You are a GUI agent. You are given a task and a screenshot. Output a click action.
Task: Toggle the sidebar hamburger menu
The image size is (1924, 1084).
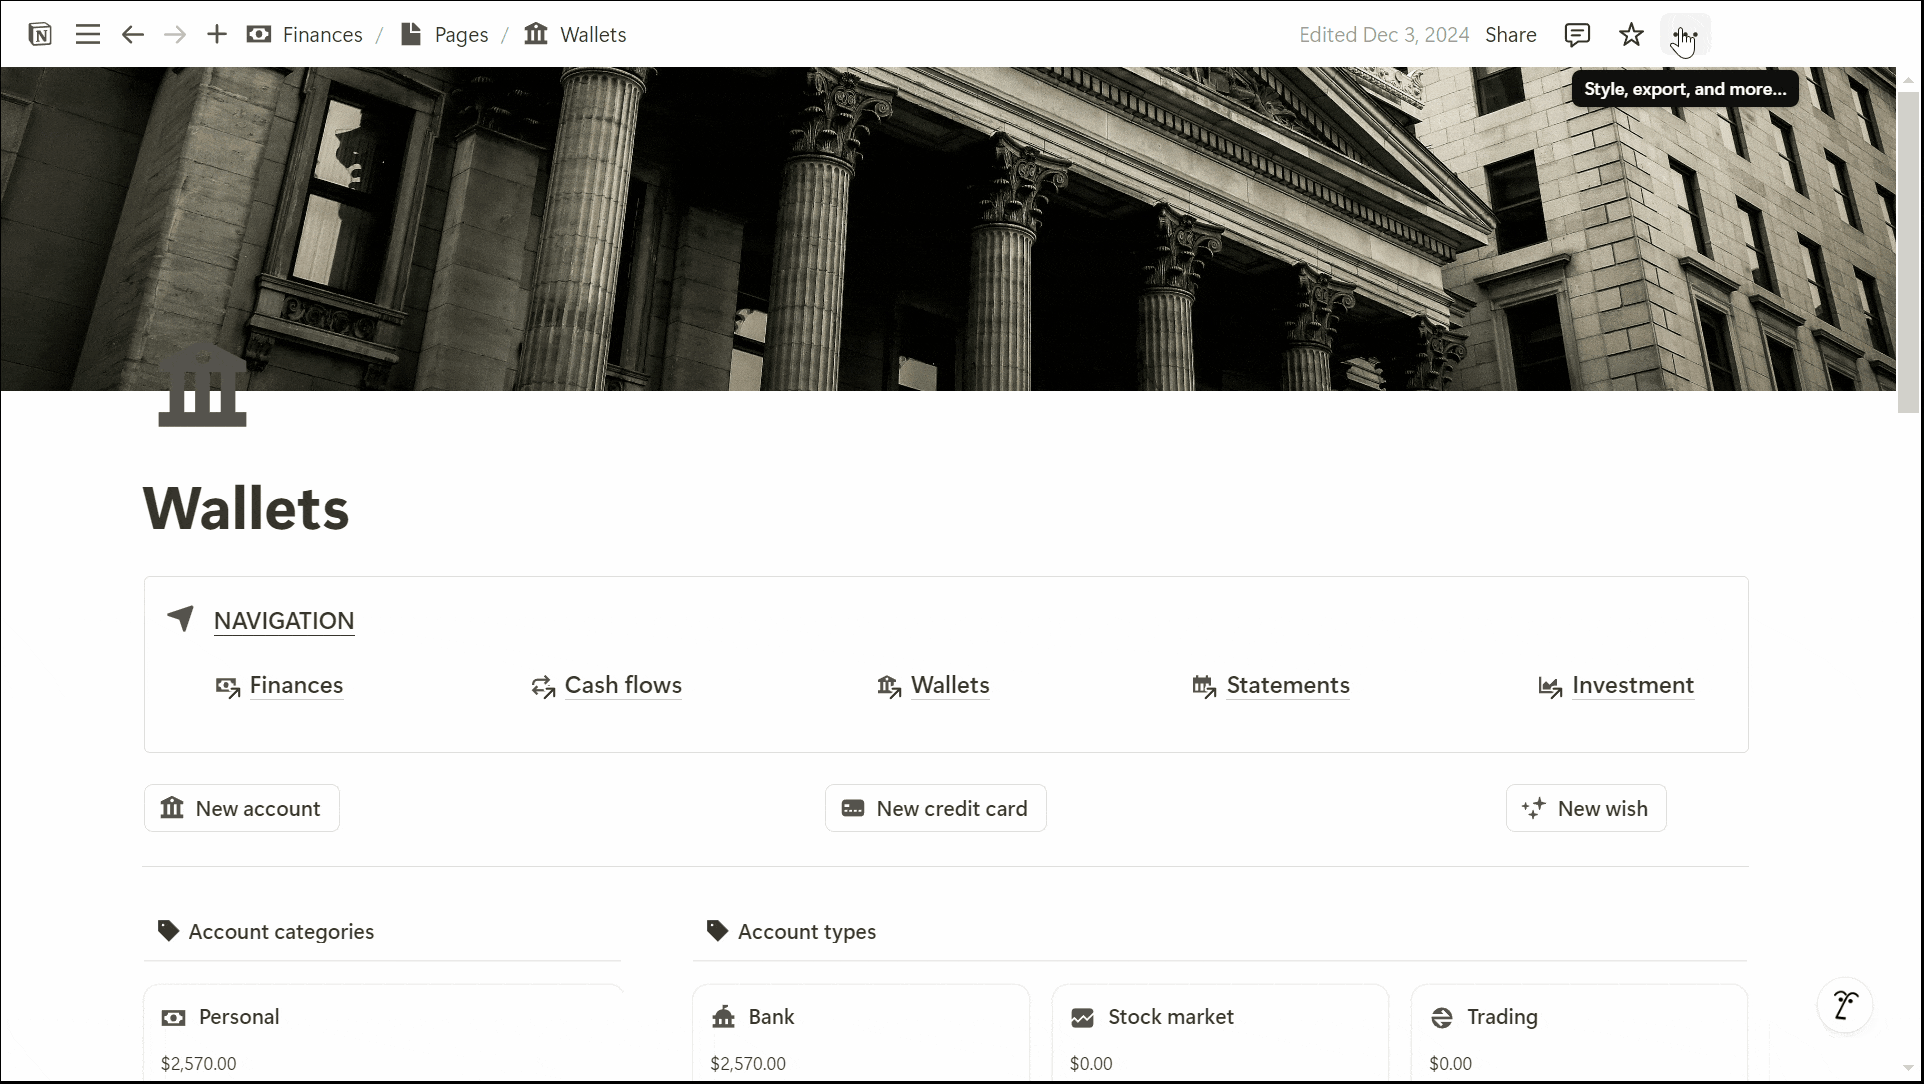pyautogui.click(x=88, y=35)
